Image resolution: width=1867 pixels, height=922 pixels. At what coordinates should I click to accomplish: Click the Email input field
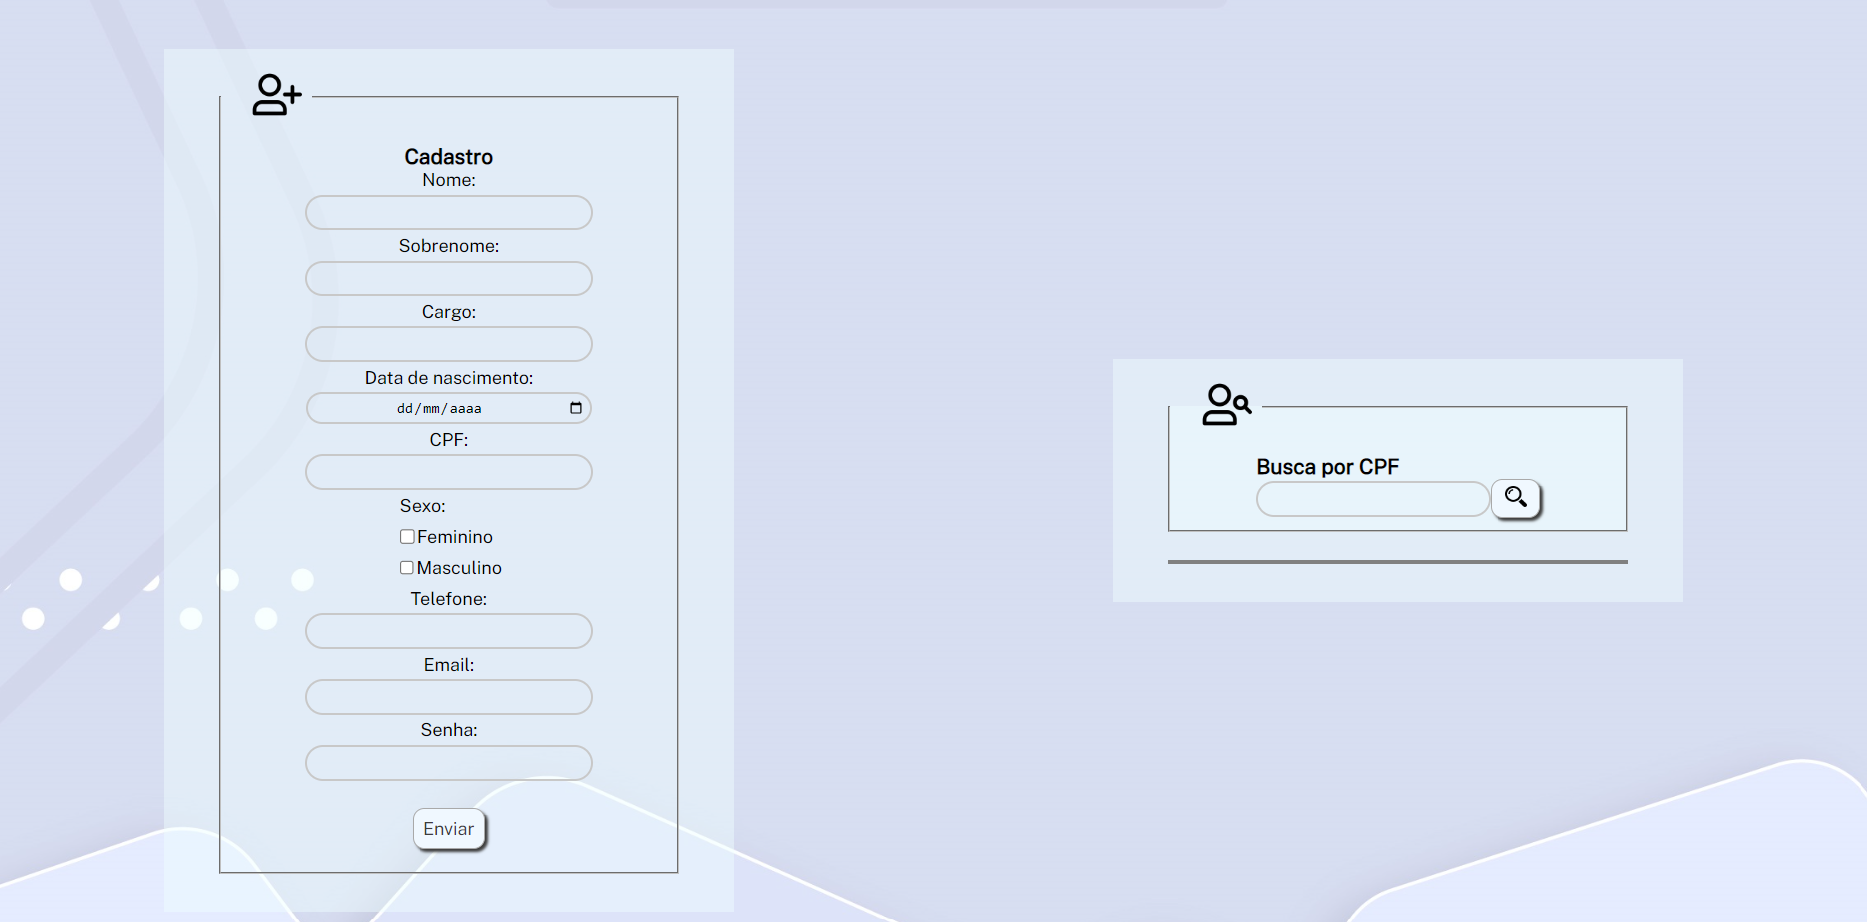[448, 697]
